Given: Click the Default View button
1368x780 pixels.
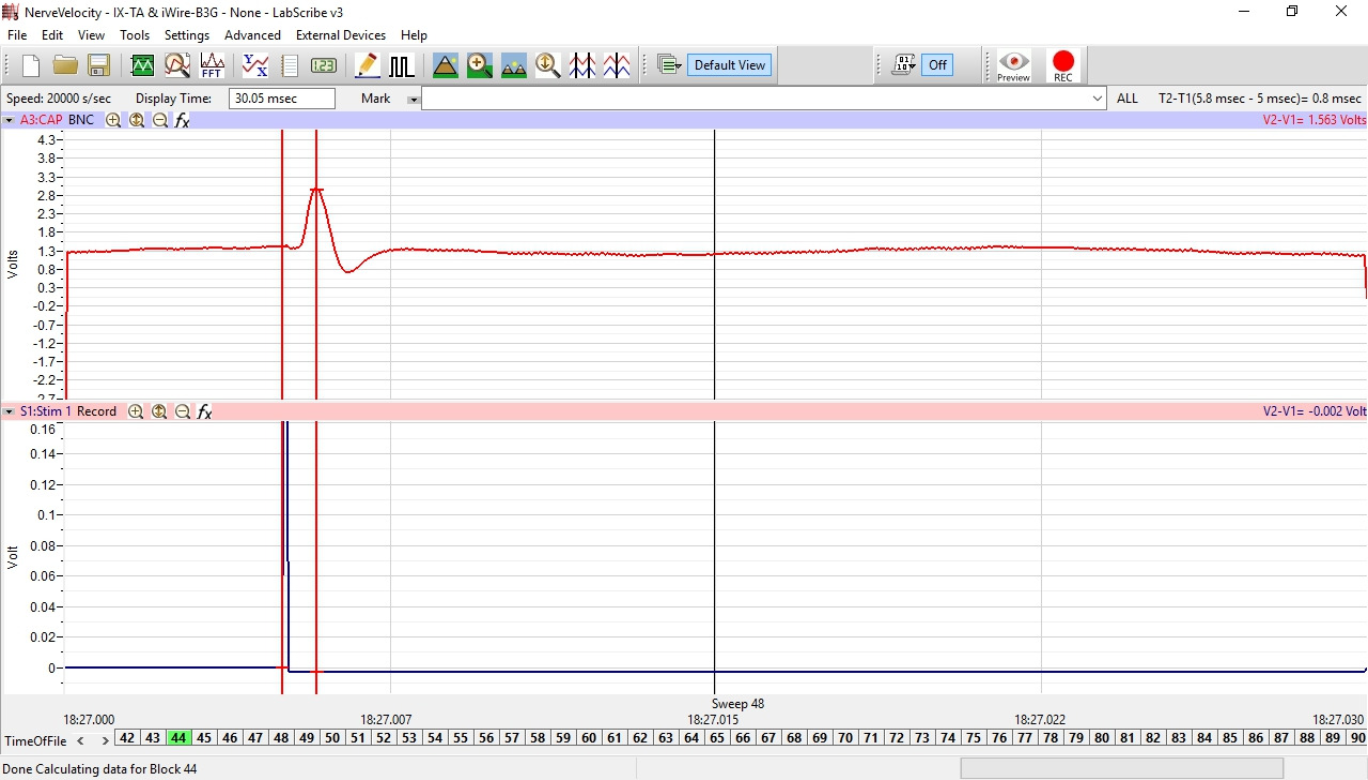Looking at the screenshot, I should click(x=729, y=65).
